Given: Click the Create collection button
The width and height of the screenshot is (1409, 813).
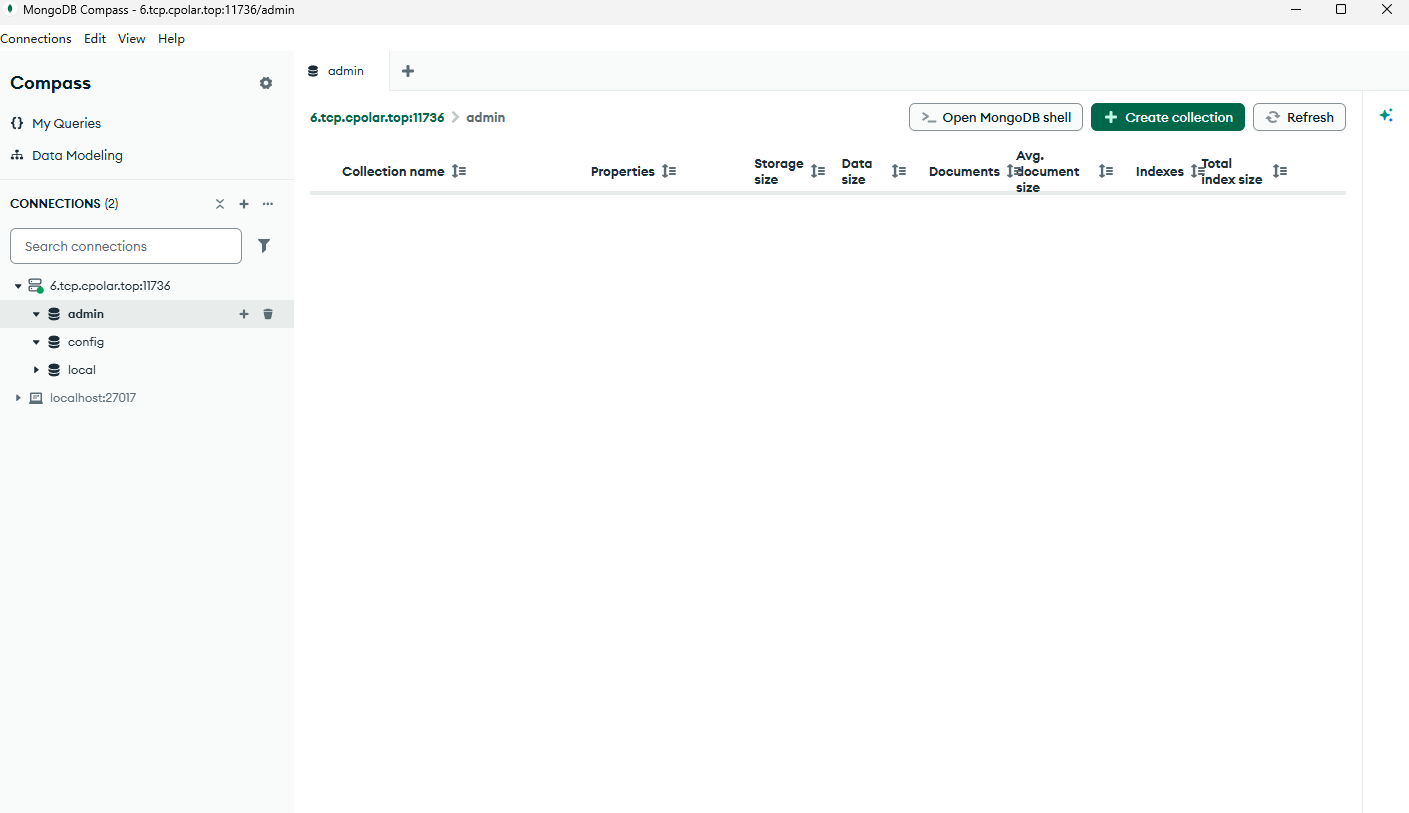Looking at the screenshot, I should pos(1167,117).
